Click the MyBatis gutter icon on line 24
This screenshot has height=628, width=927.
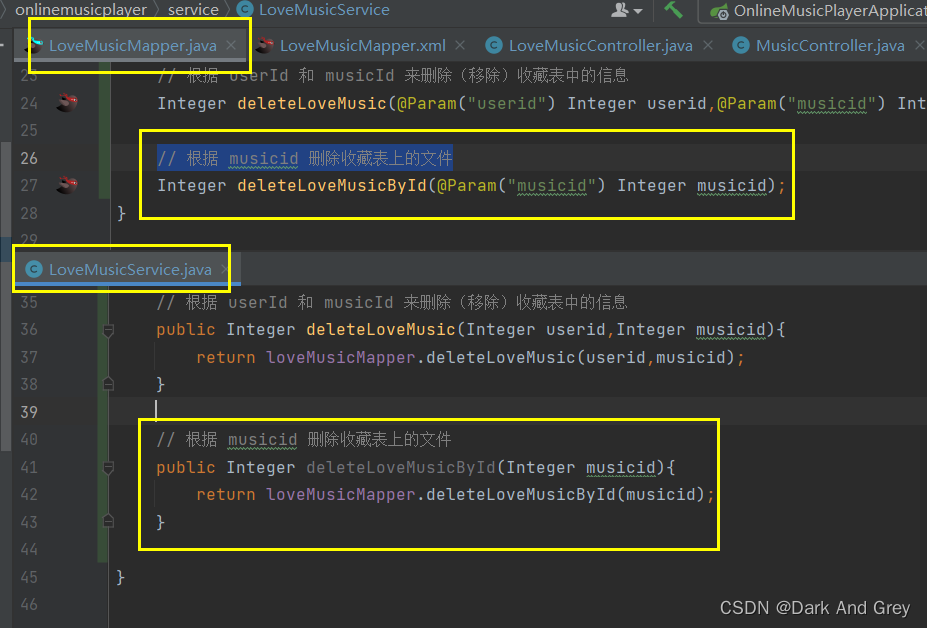click(67, 103)
